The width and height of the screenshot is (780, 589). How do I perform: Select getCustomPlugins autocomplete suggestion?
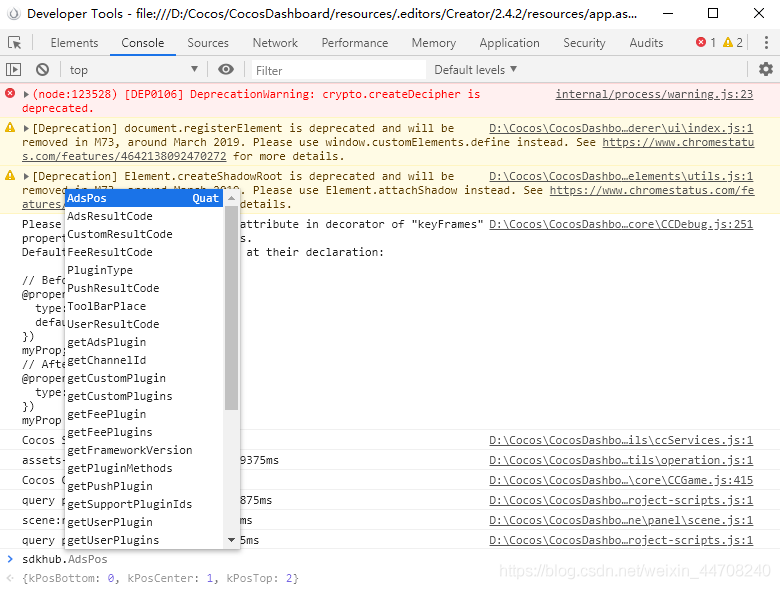(144, 396)
